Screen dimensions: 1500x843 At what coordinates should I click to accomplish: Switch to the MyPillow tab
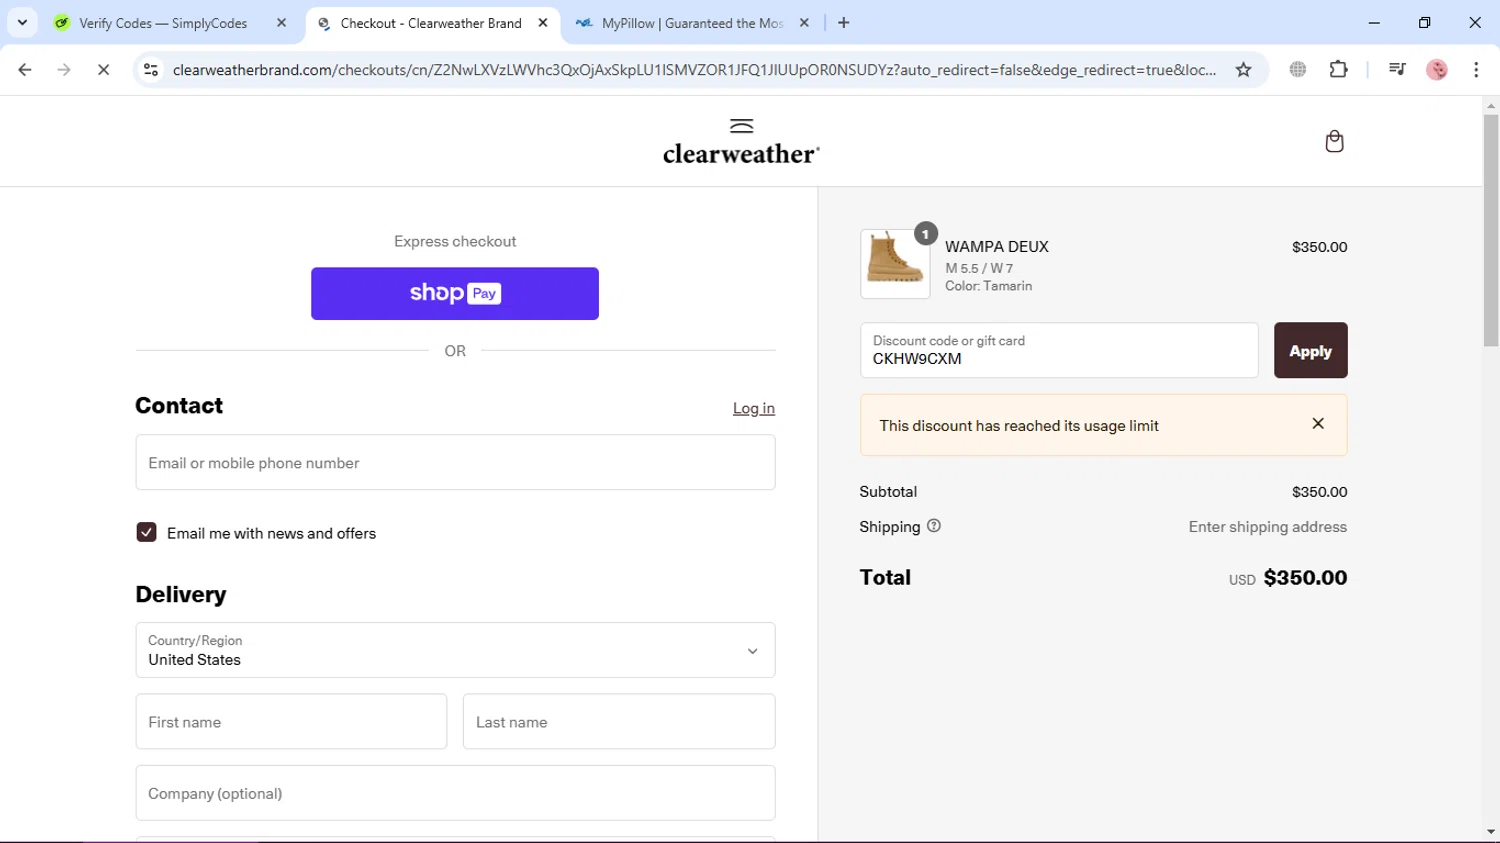[x=692, y=23]
